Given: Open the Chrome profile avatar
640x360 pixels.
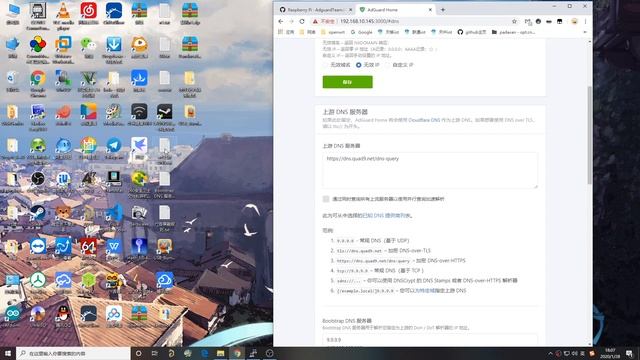Looking at the screenshot, I should (574, 21).
